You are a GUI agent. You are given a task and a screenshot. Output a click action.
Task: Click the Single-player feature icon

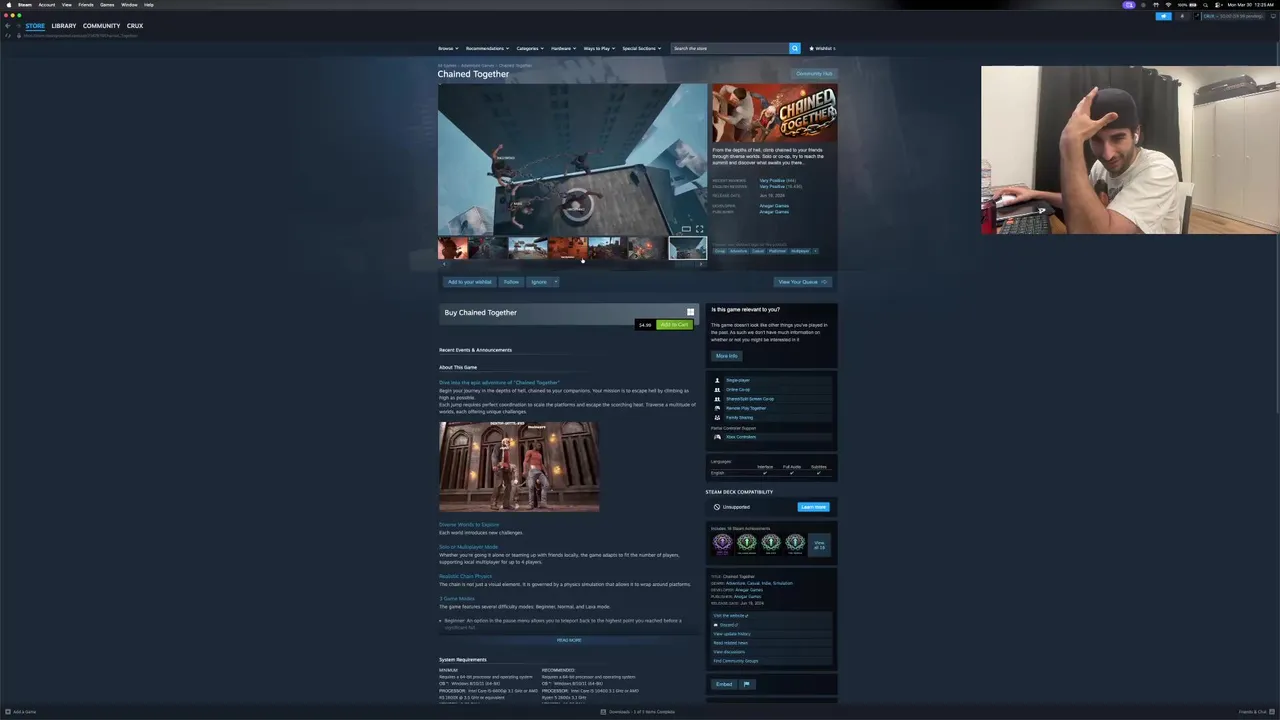point(717,380)
